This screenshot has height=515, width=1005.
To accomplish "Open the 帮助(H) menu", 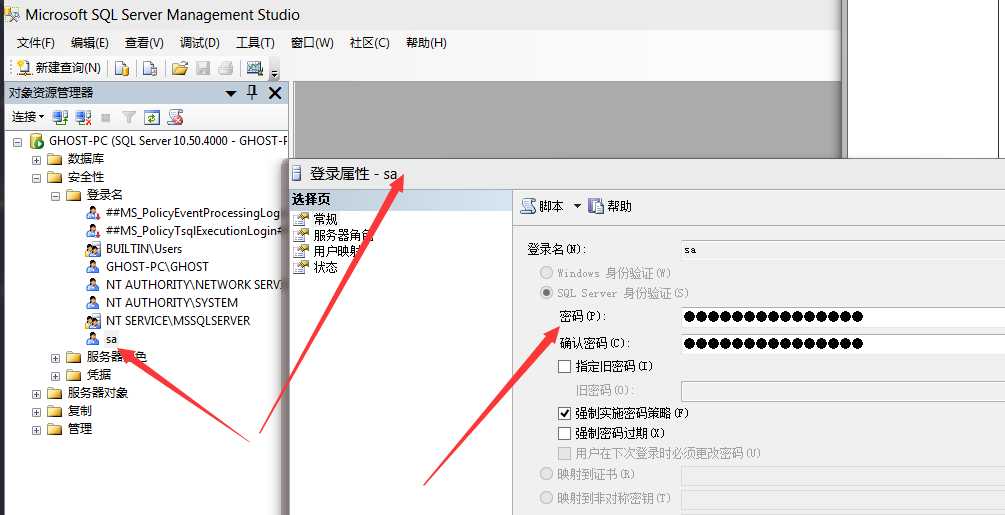I will pos(426,43).
